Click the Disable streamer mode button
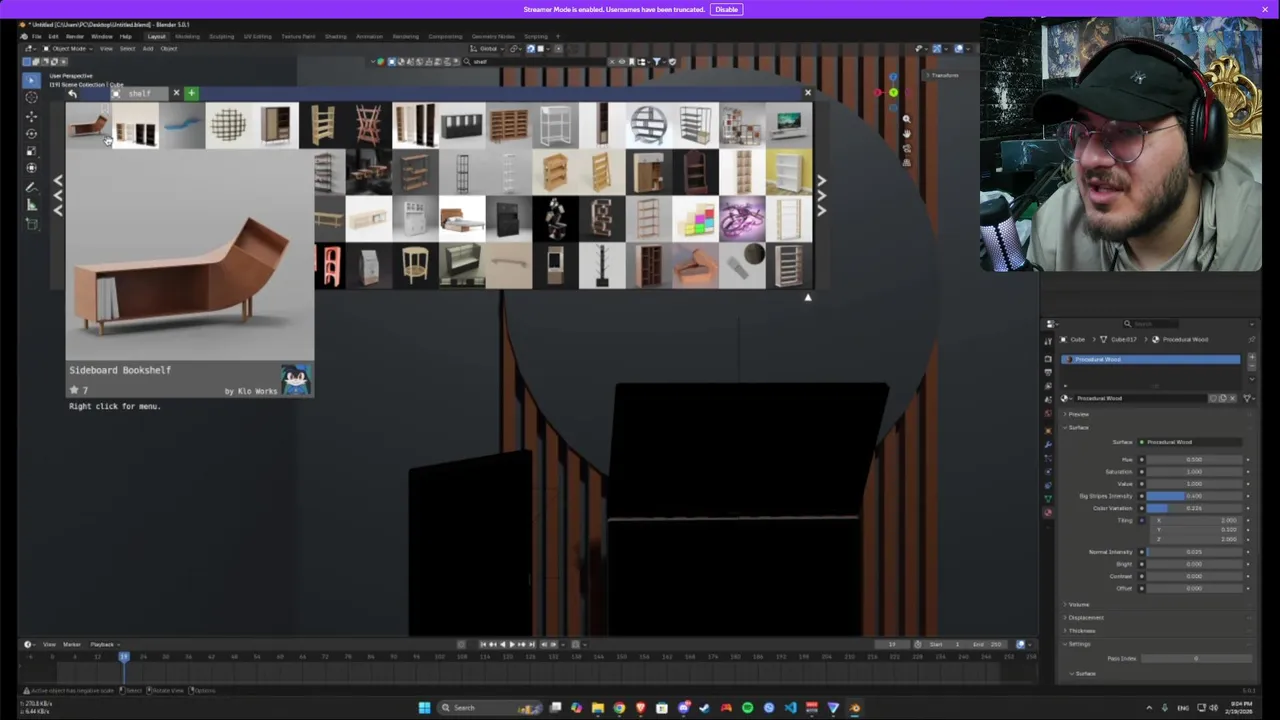This screenshot has height=720, width=1280. [726, 9]
